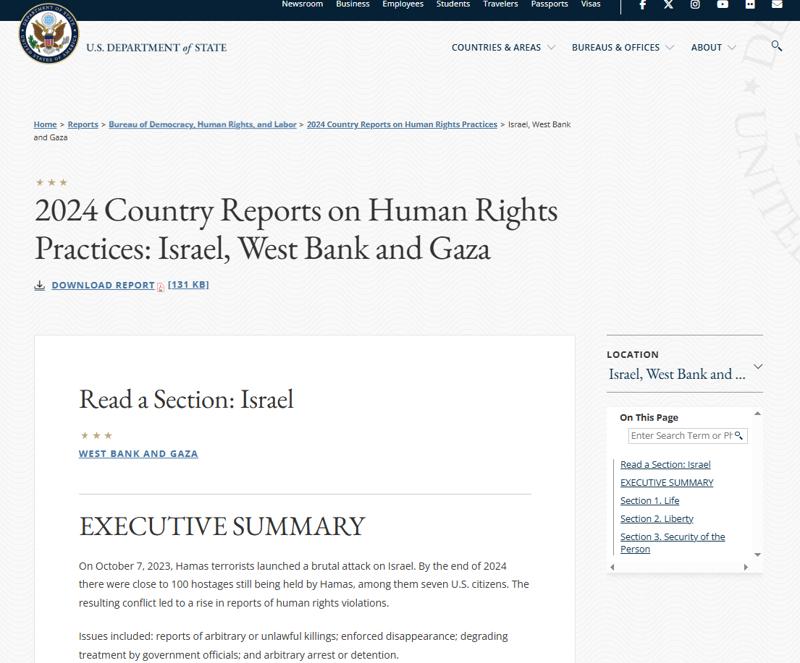Jump to Section 1. Life
The image size is (800, 663).
[x=649, y=501]
